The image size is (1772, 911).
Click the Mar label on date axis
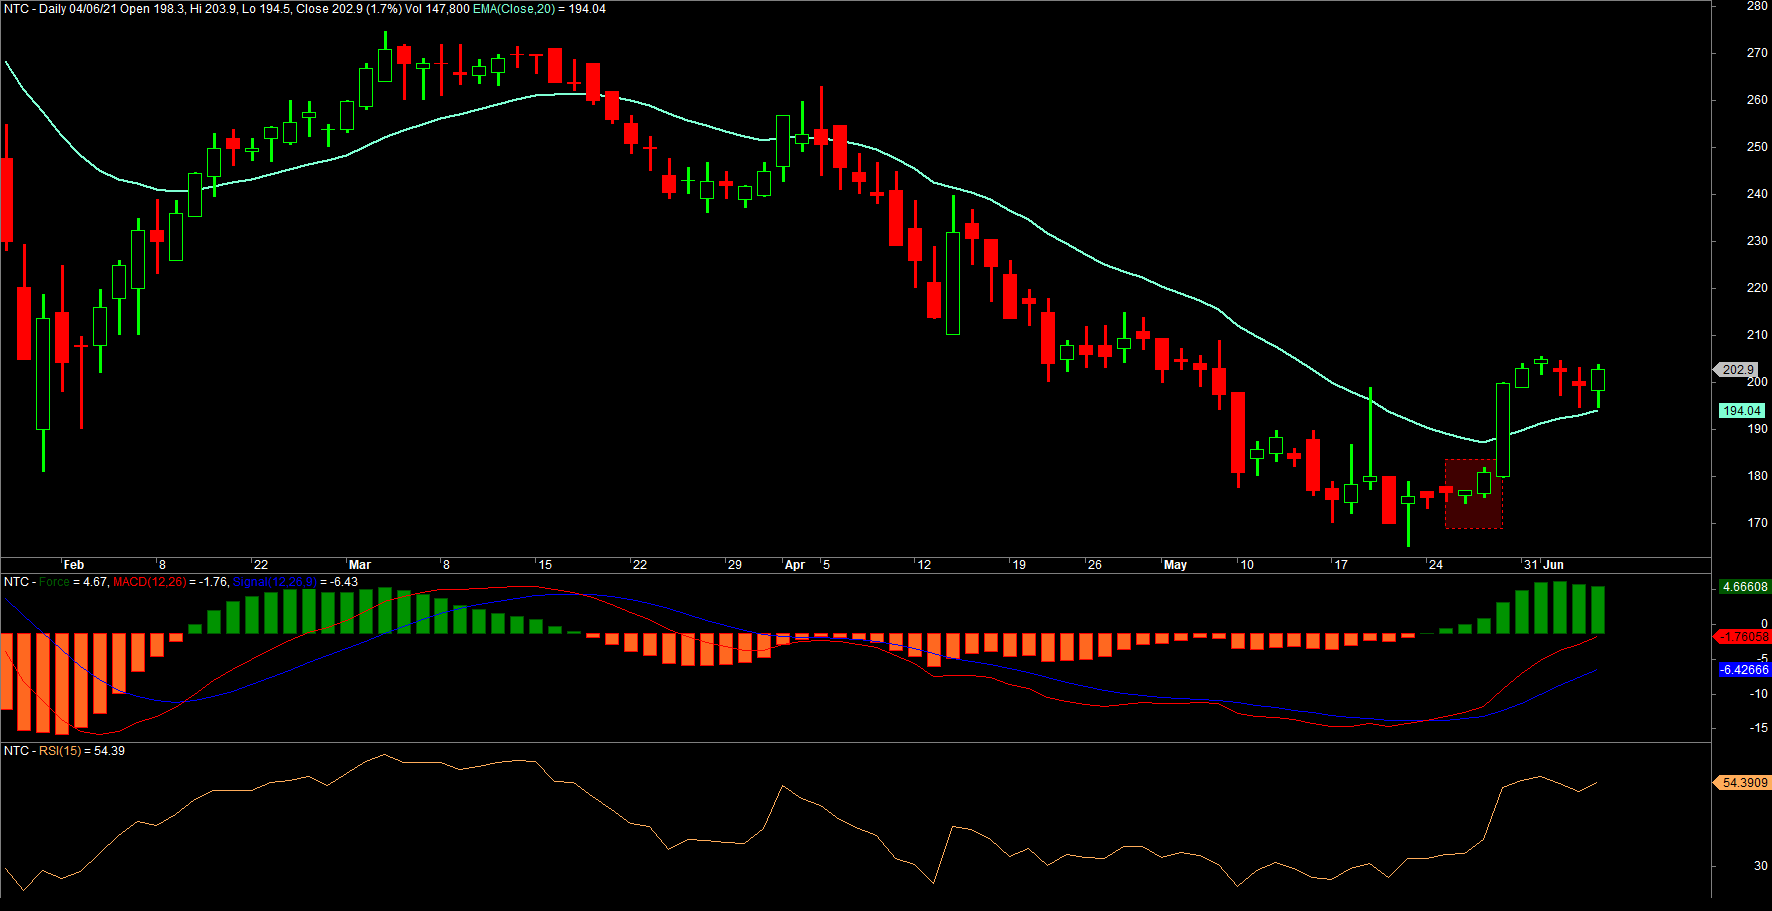click(360, 565)
